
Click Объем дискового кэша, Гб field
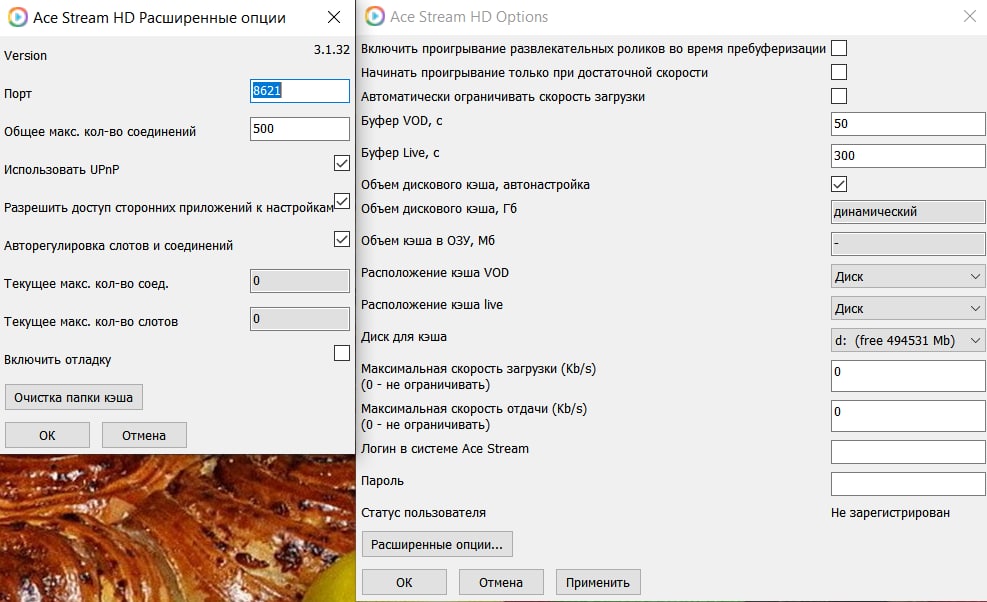click(x=908, y=212)
